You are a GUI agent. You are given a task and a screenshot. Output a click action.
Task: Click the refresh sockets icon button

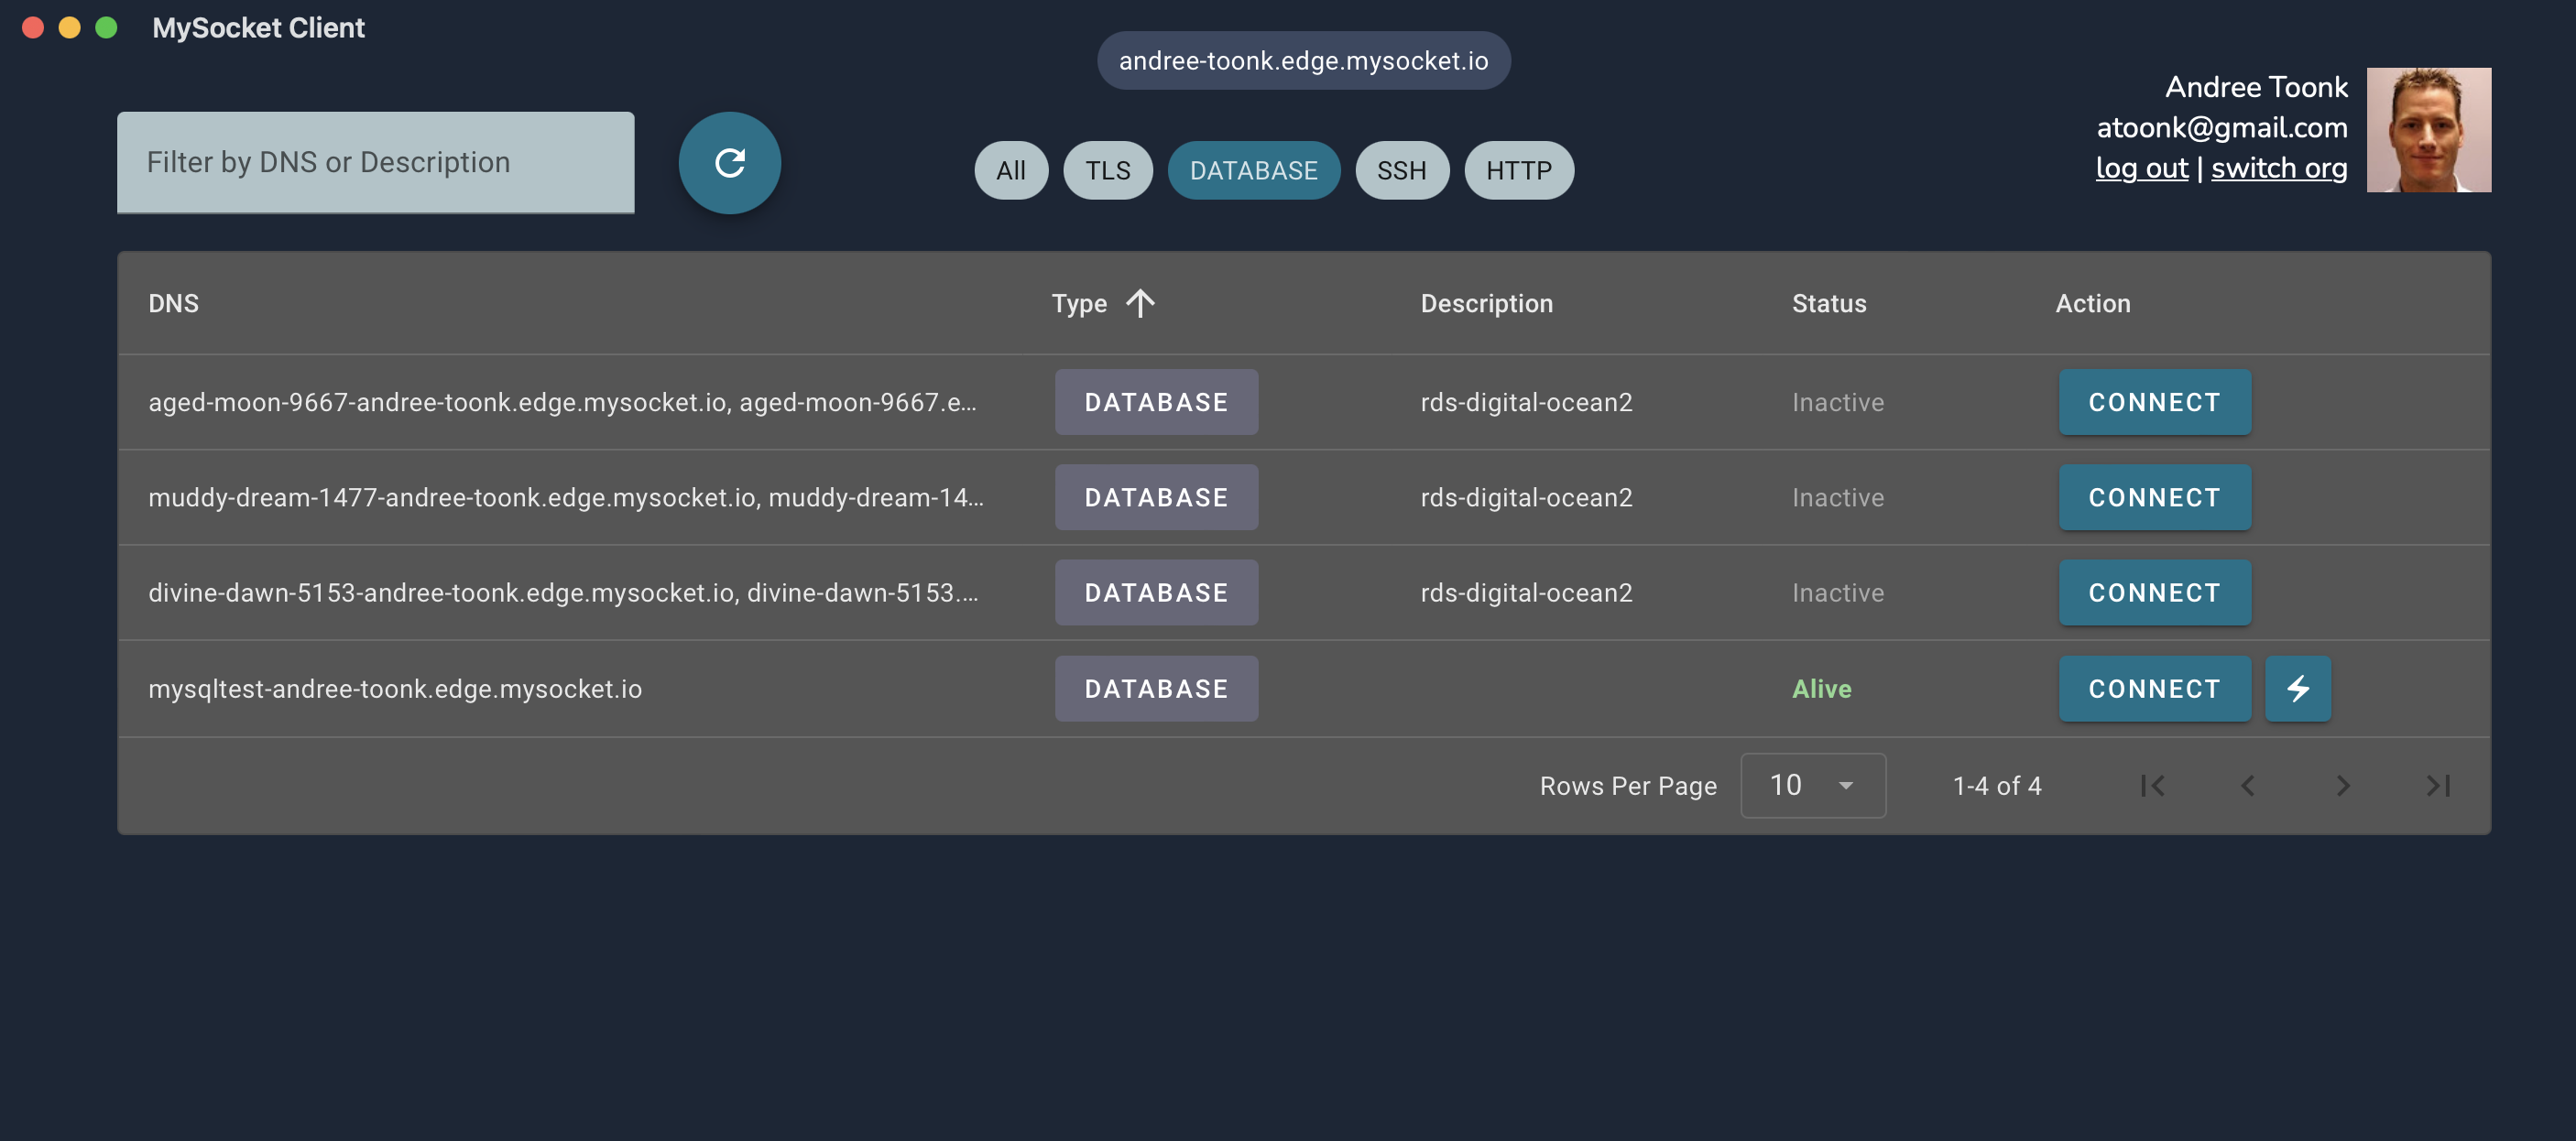pyautogui.click(x=729, y=162)
